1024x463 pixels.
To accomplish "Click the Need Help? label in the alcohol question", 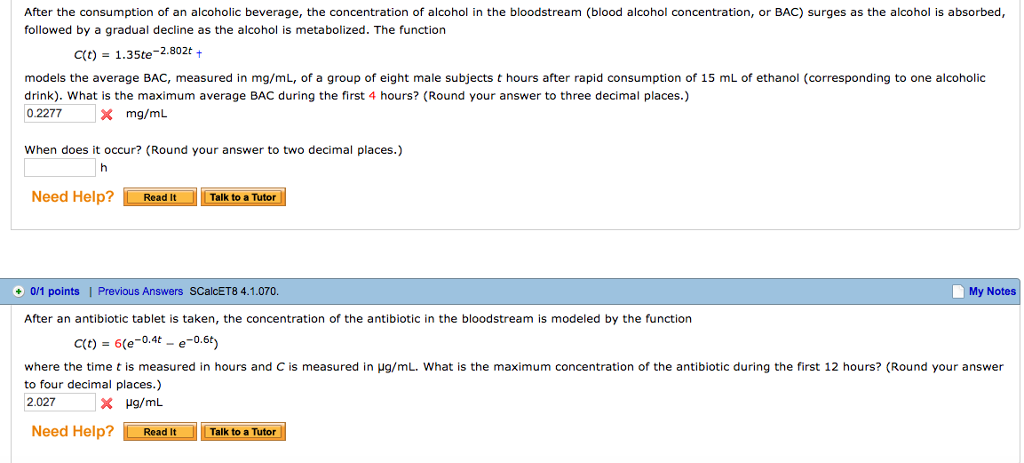I will (73, 197).
